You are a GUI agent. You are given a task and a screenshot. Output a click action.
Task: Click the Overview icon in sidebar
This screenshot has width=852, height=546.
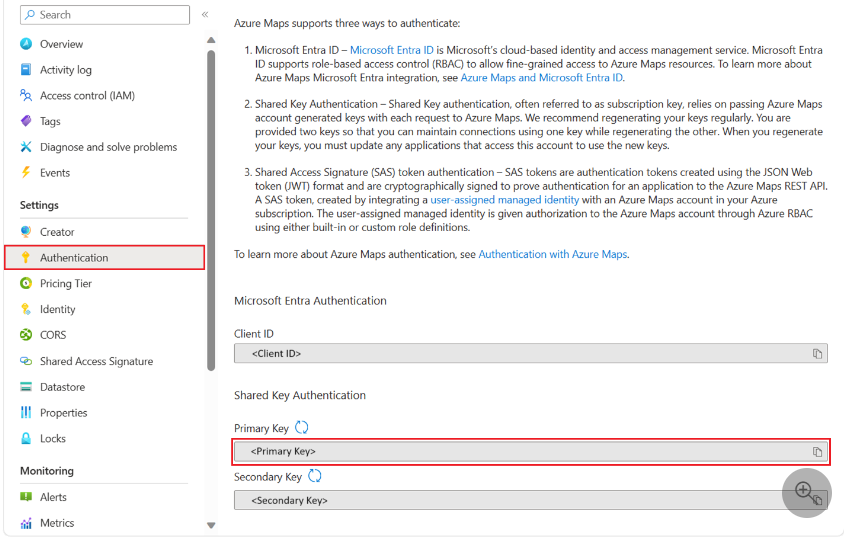pyautogui.click(x=26, y=44)
